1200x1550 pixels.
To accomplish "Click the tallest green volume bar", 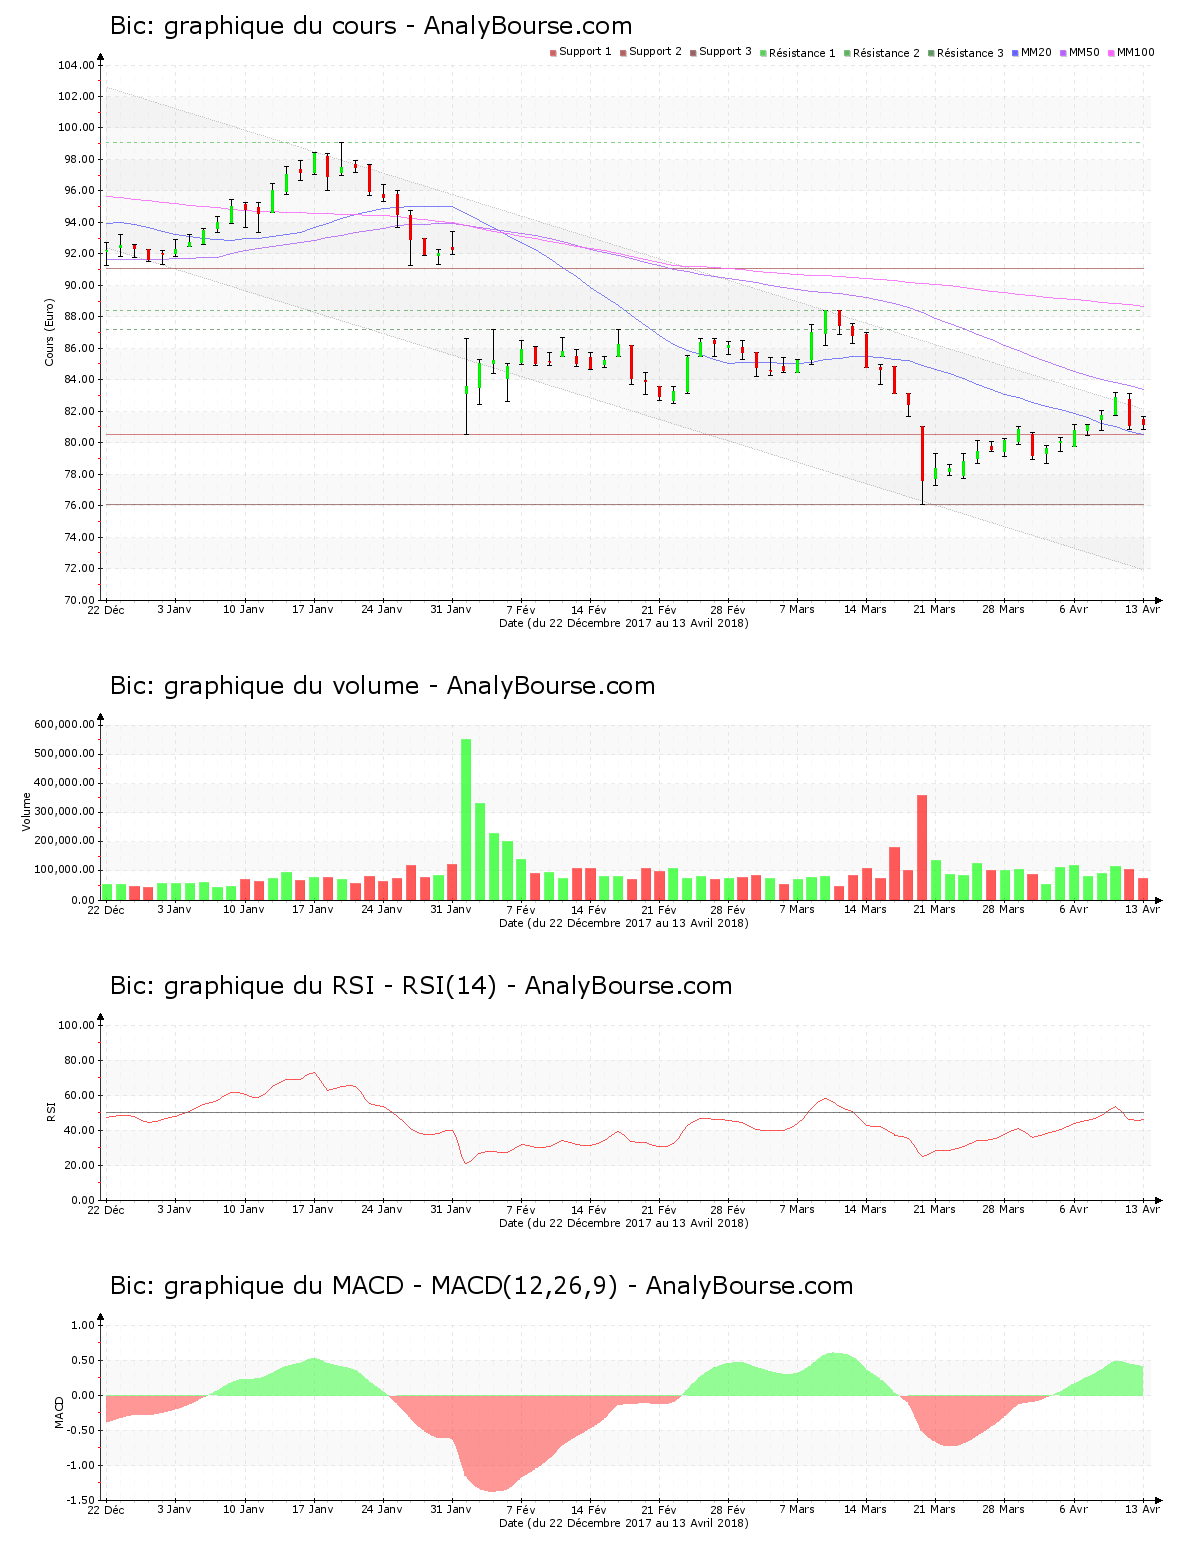I will coord(466,819).
